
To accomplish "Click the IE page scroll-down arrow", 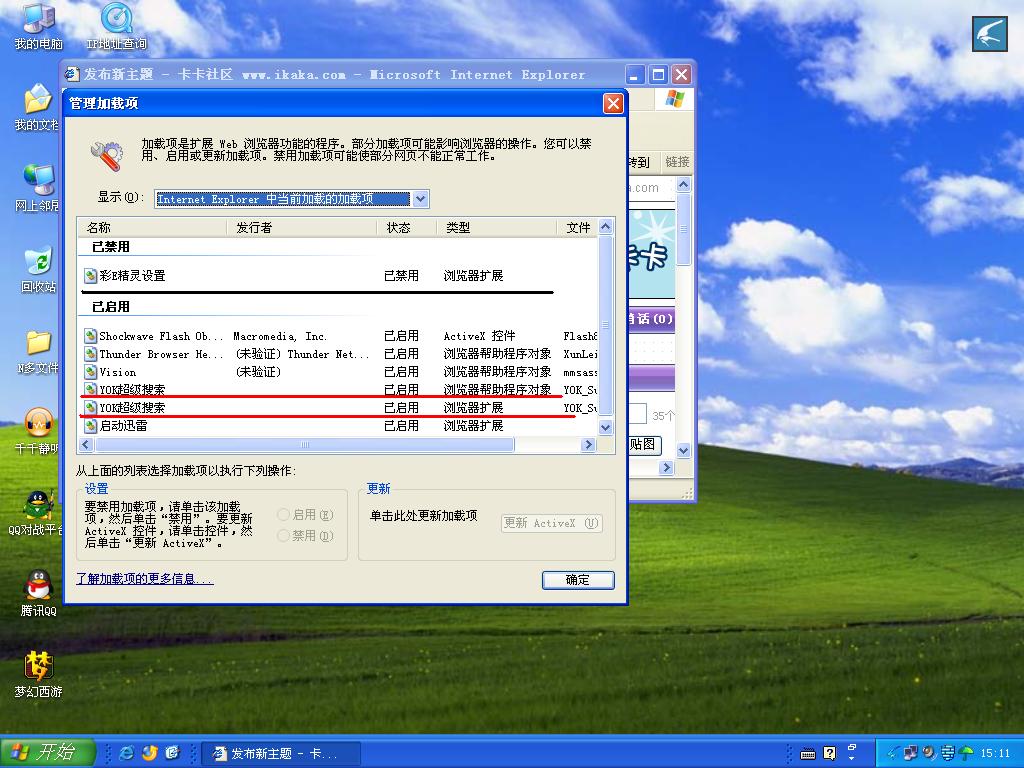I will pyautogui.click(x=684, y=450).
